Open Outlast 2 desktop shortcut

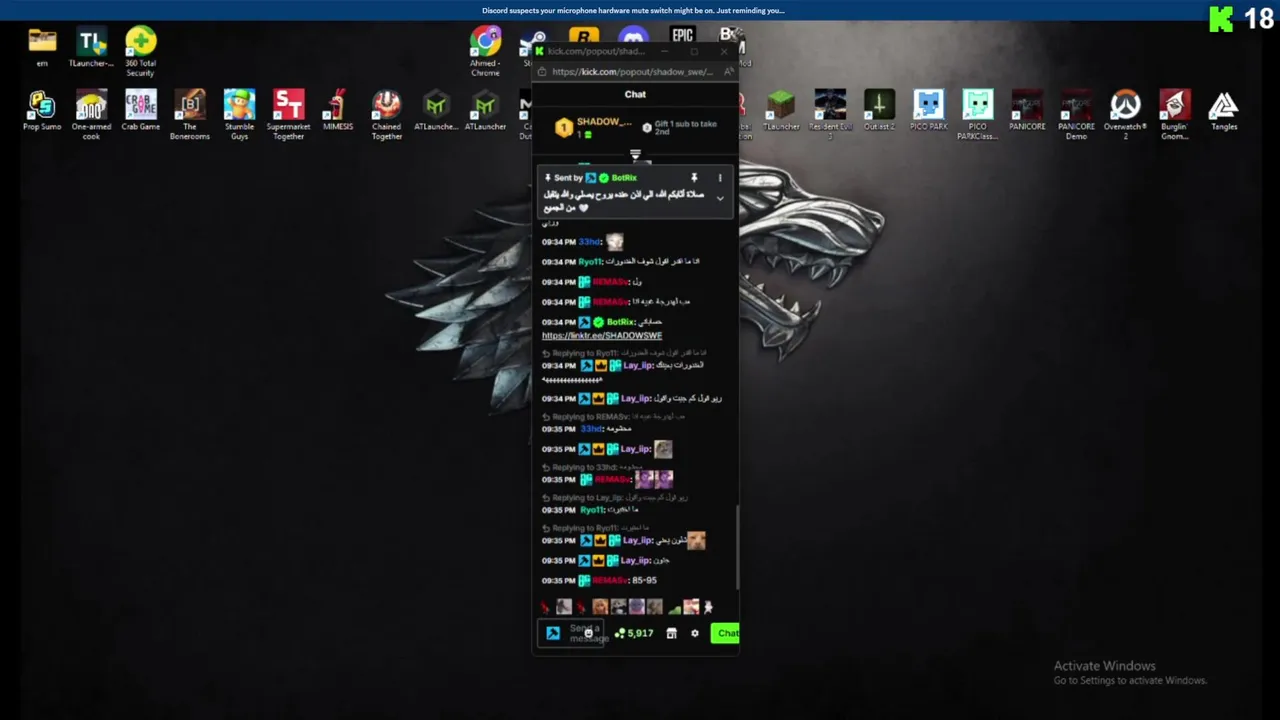[x=879, y=110]
